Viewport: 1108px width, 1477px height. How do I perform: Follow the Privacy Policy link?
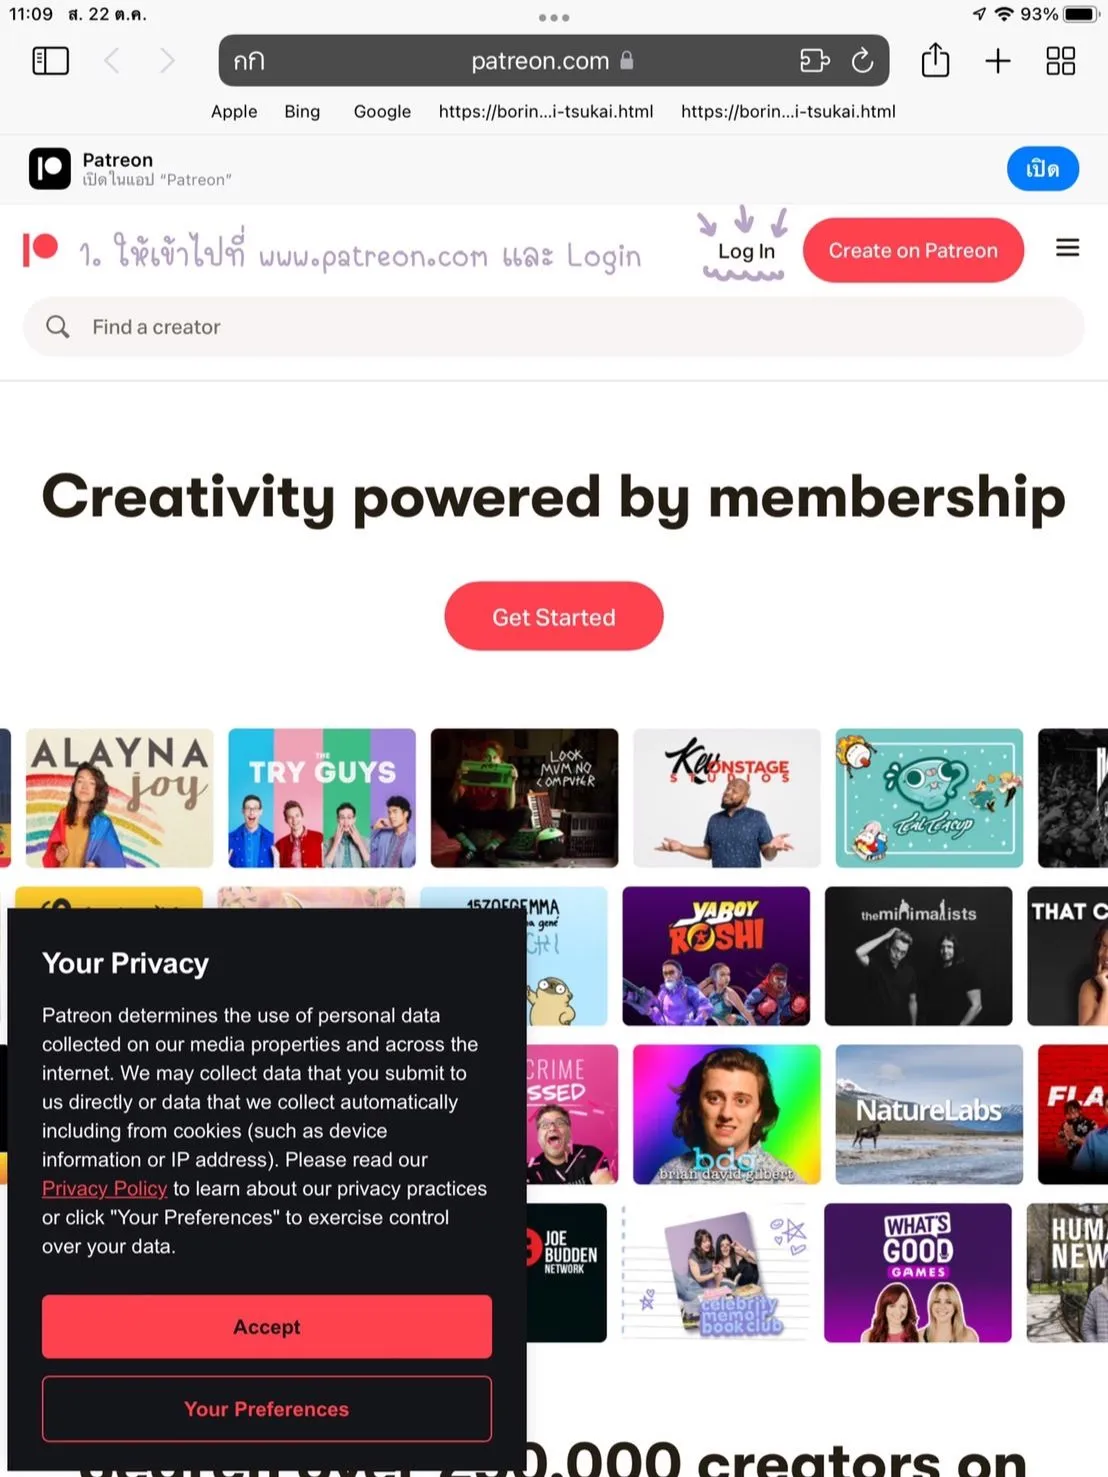click(x=104, y=1188)
